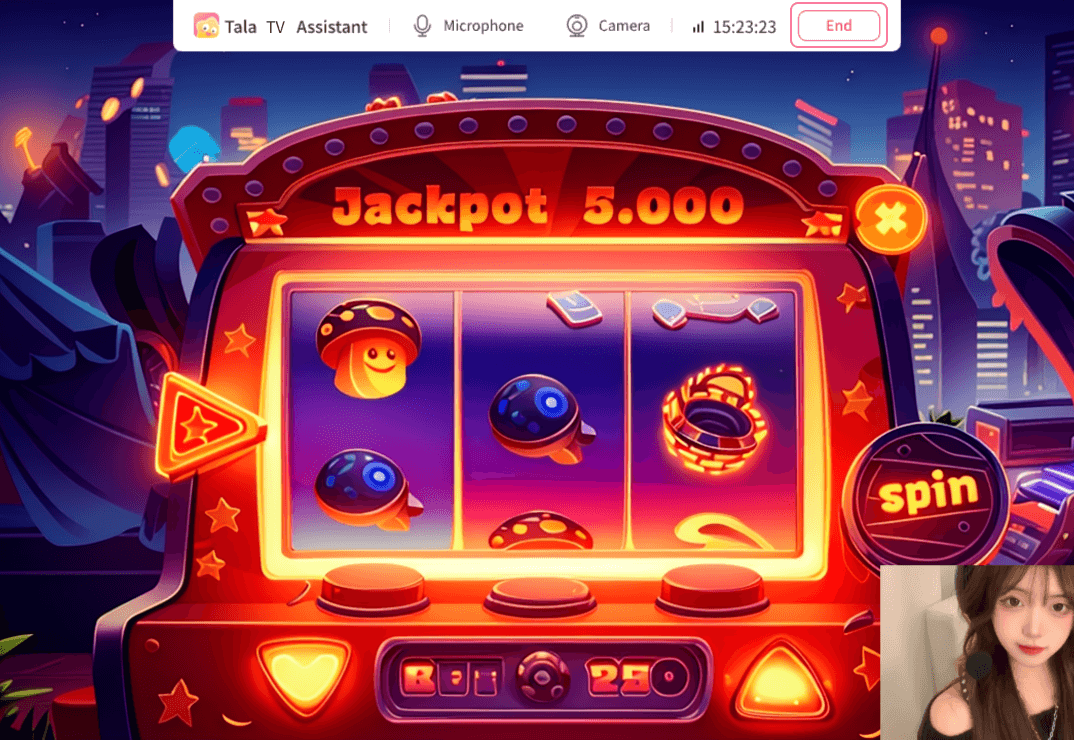This screenshot has width=1074, height=740.
Task: Select the blue-eyed orb in left reel
Action: [x=366, y=489]
